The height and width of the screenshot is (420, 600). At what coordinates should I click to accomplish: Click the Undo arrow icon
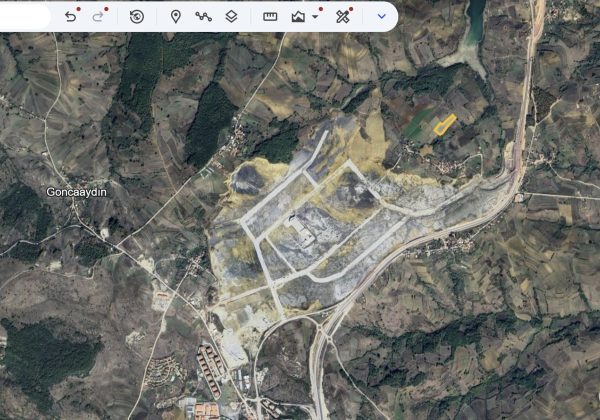pyautogui.click(x=70, y=16)
